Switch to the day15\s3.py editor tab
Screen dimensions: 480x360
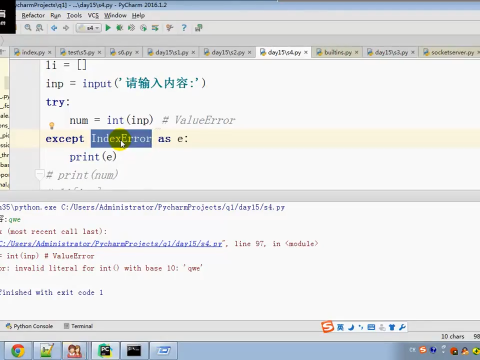point(391,52)
